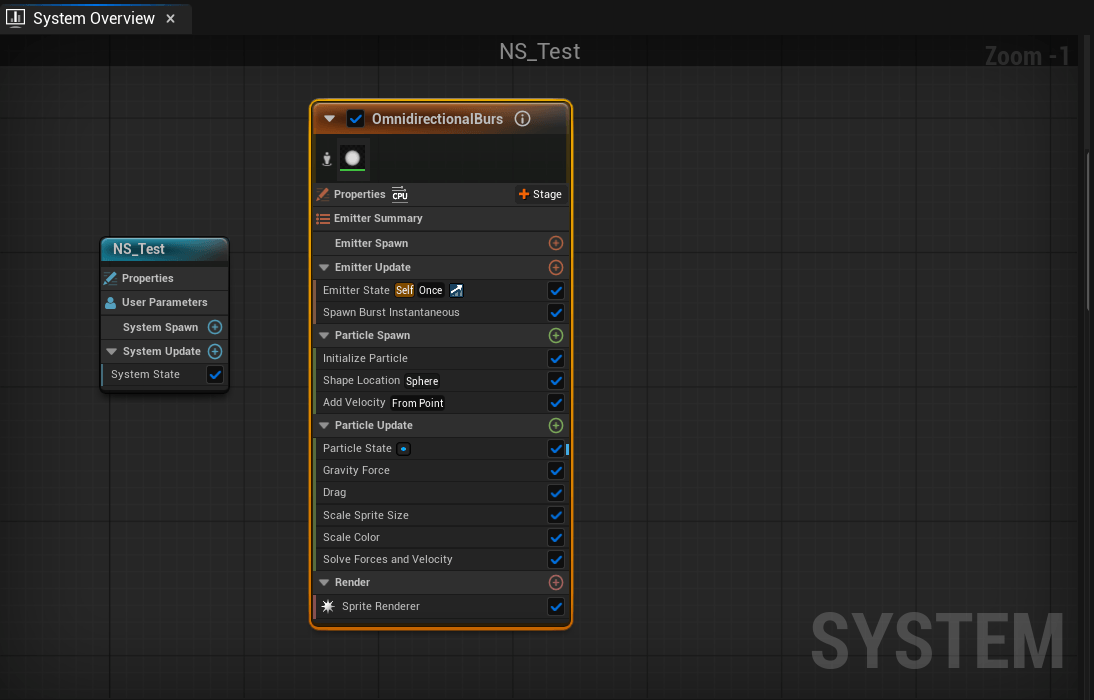Image resolution: width=1094 pixels, height=700 pixels.
Task: Close the System Overview tab
Action: click(170, 19)
